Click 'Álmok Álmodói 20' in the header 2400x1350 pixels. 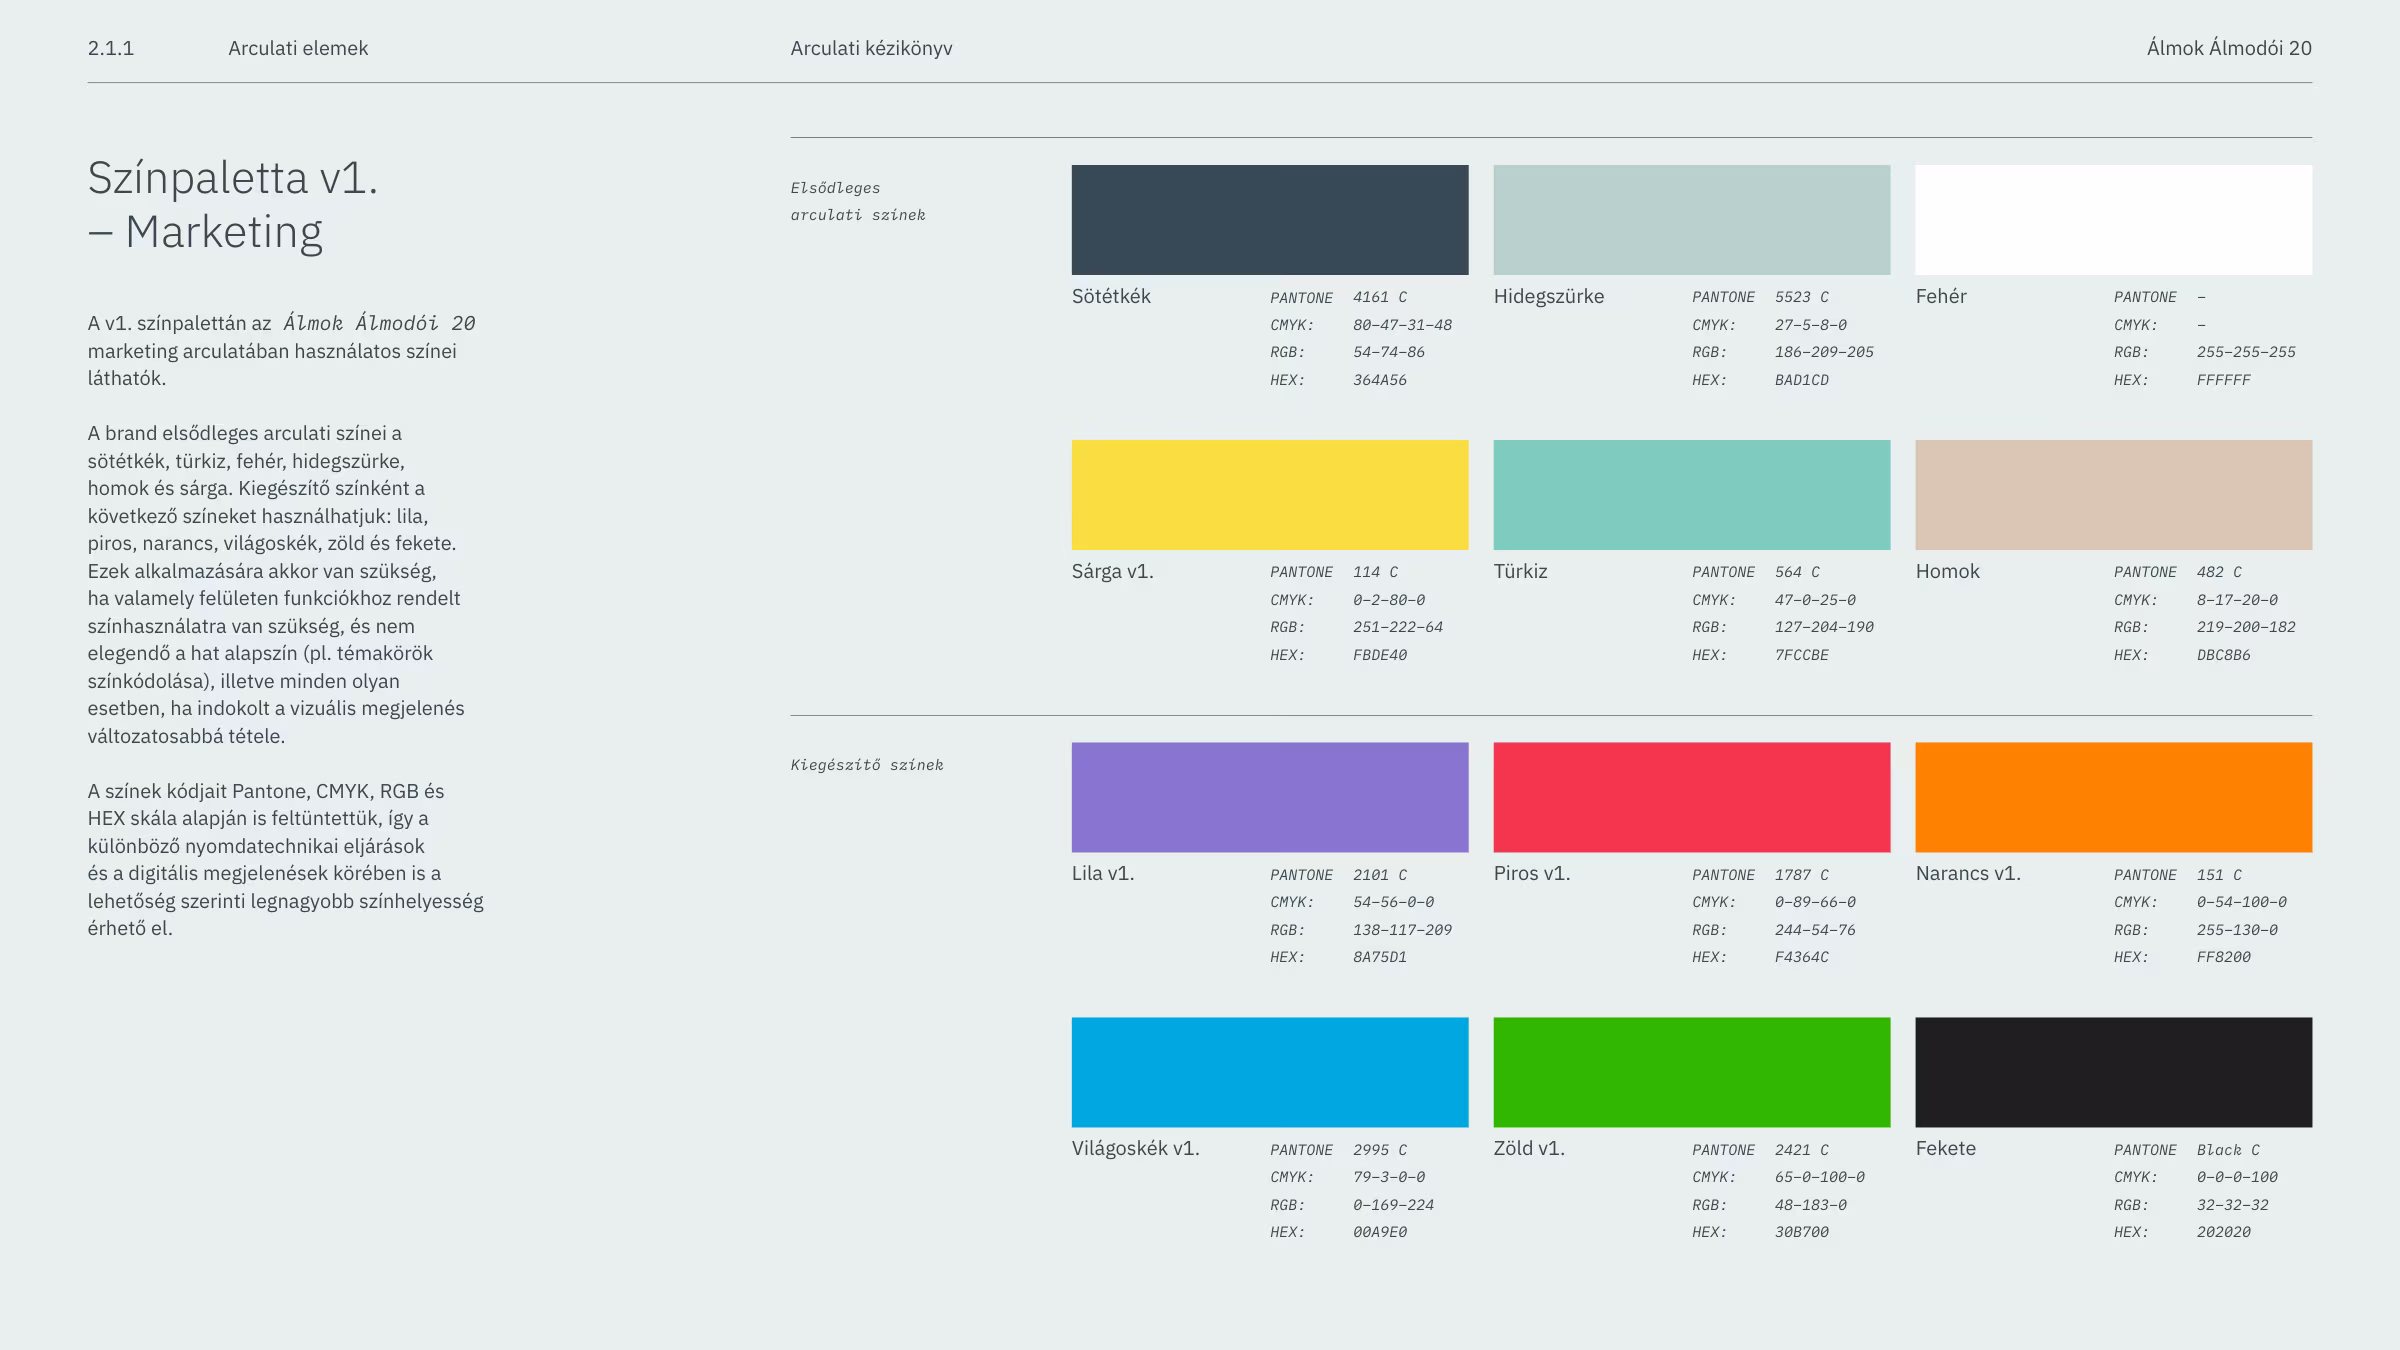(2229, 48)
